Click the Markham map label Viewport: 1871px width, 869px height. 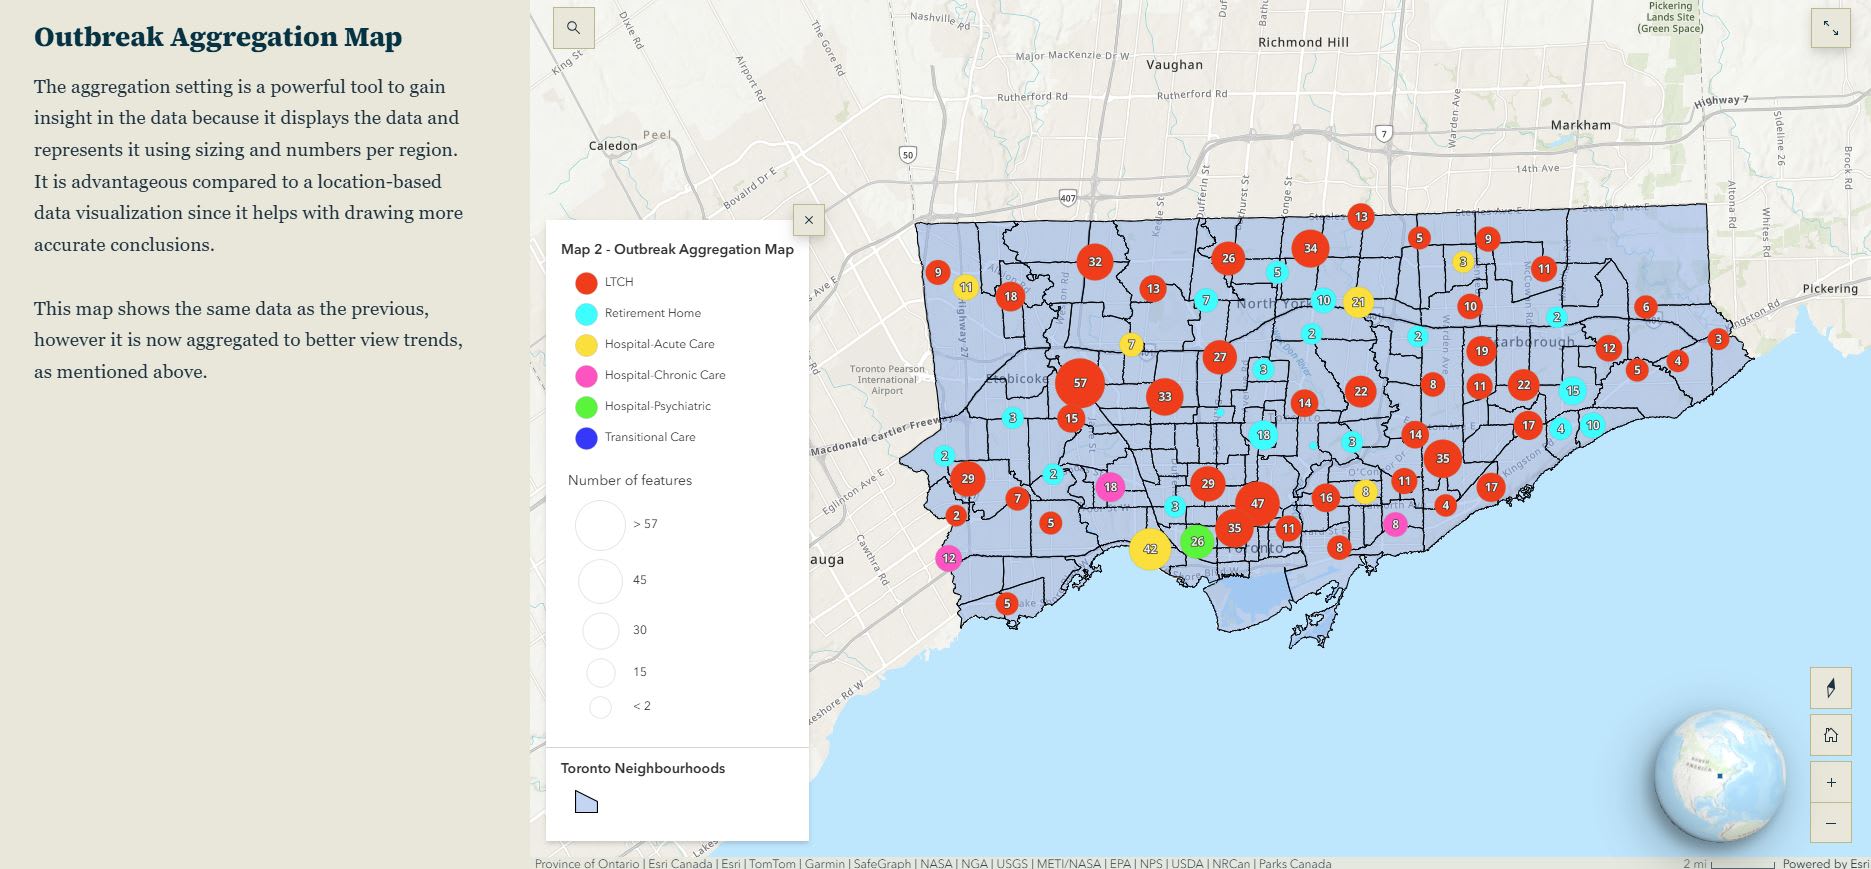(x=1581, y=125)
